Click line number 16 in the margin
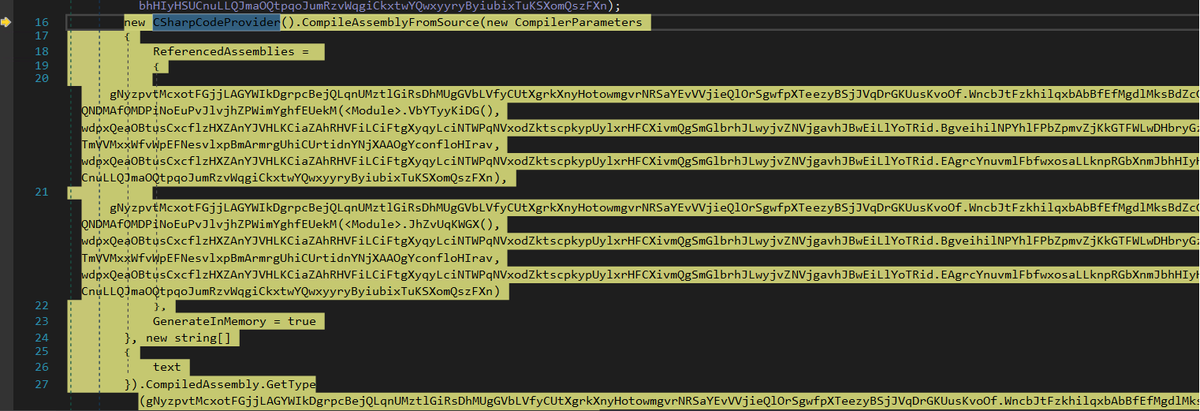The width and height of the screenshot is (1200, 411). coord(41,22)
